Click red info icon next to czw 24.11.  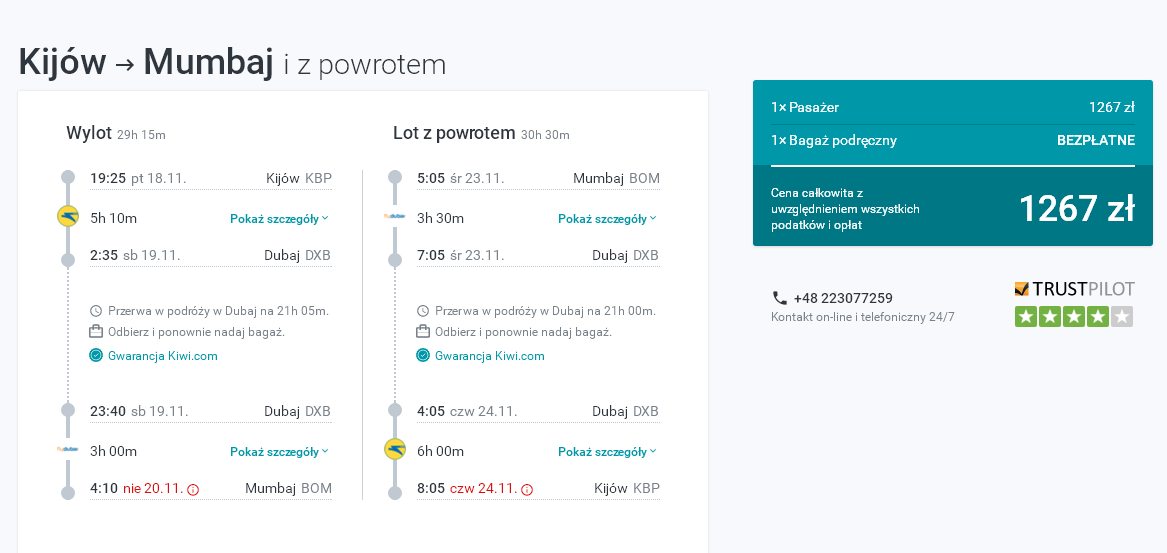tap(527, 489)
